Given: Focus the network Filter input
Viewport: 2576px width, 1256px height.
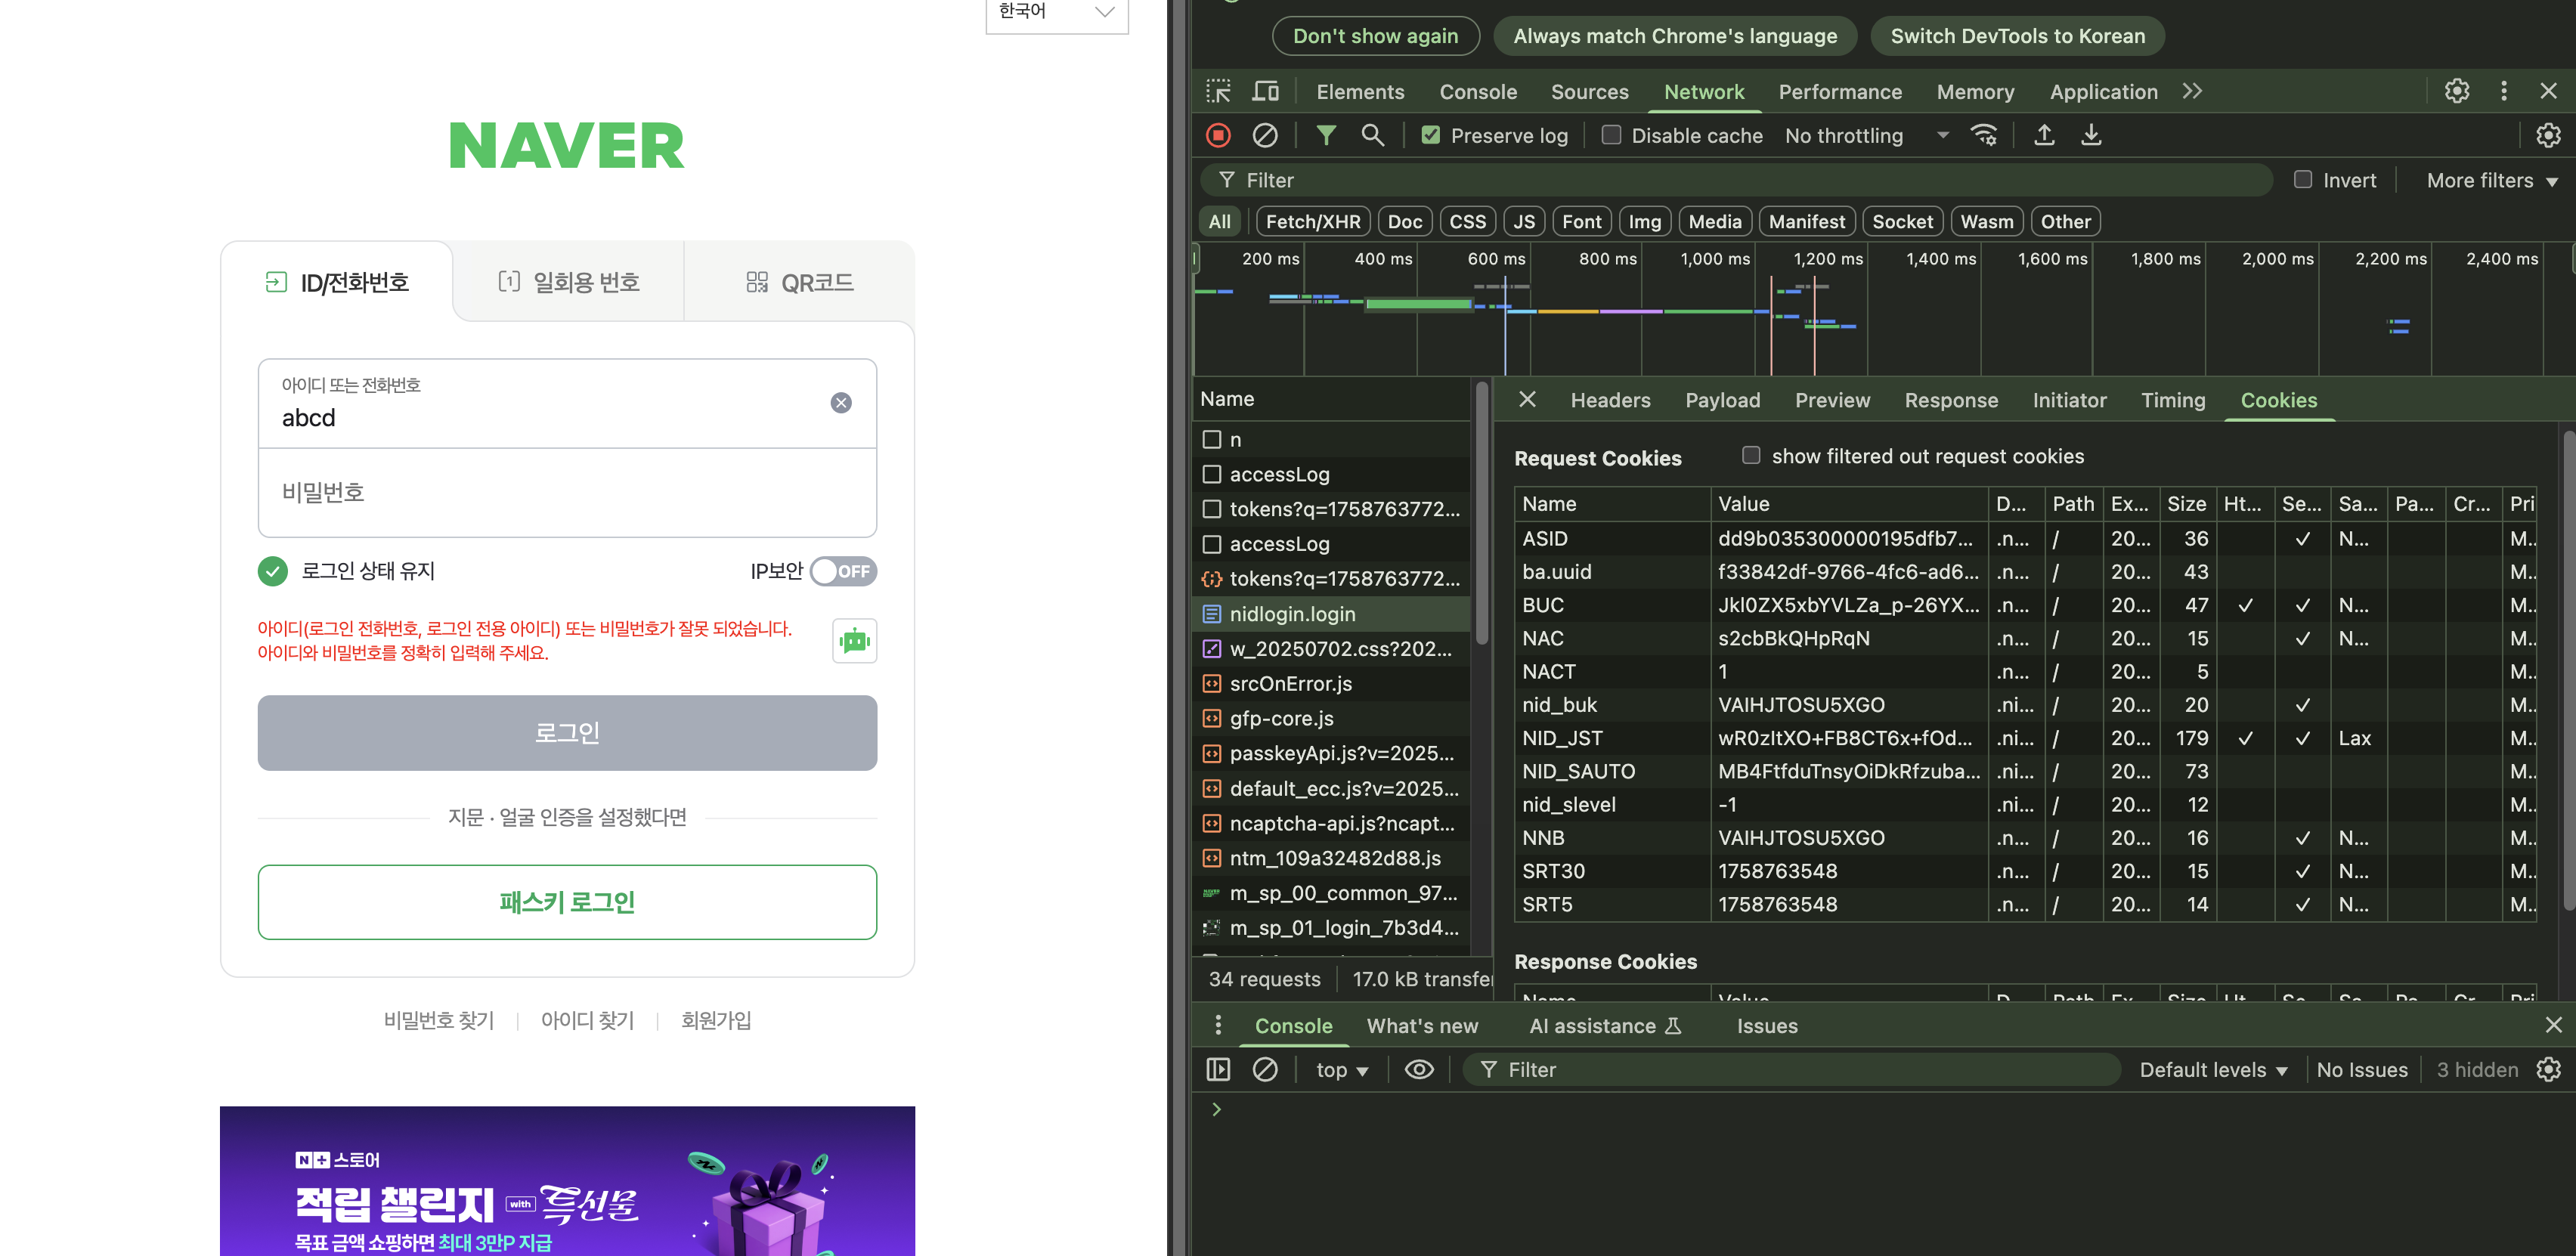Looking at the screenshot, I should [1737, 180].
